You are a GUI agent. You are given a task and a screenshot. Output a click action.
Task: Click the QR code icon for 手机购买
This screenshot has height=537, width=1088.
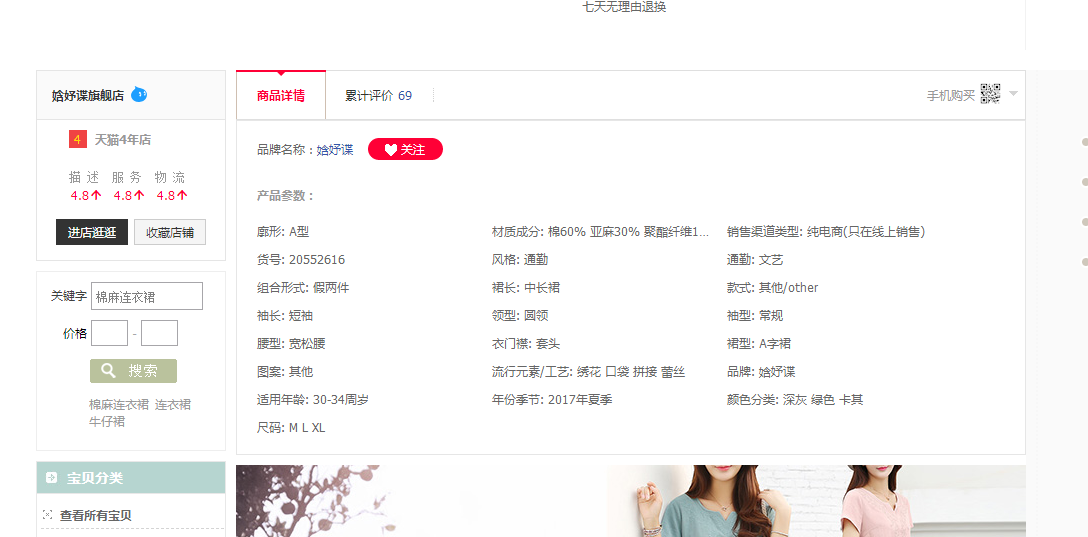[x=990, y=94]
